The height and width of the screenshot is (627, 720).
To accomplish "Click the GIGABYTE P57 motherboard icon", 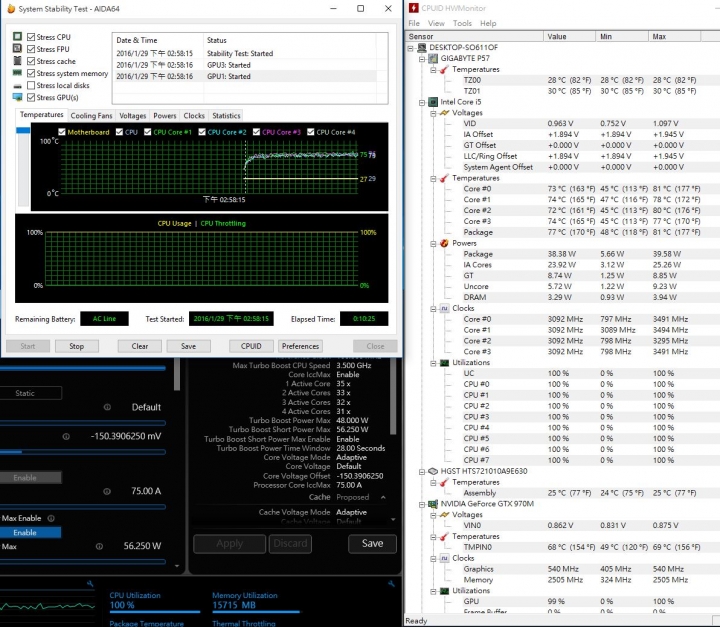I will coord(433,58).
